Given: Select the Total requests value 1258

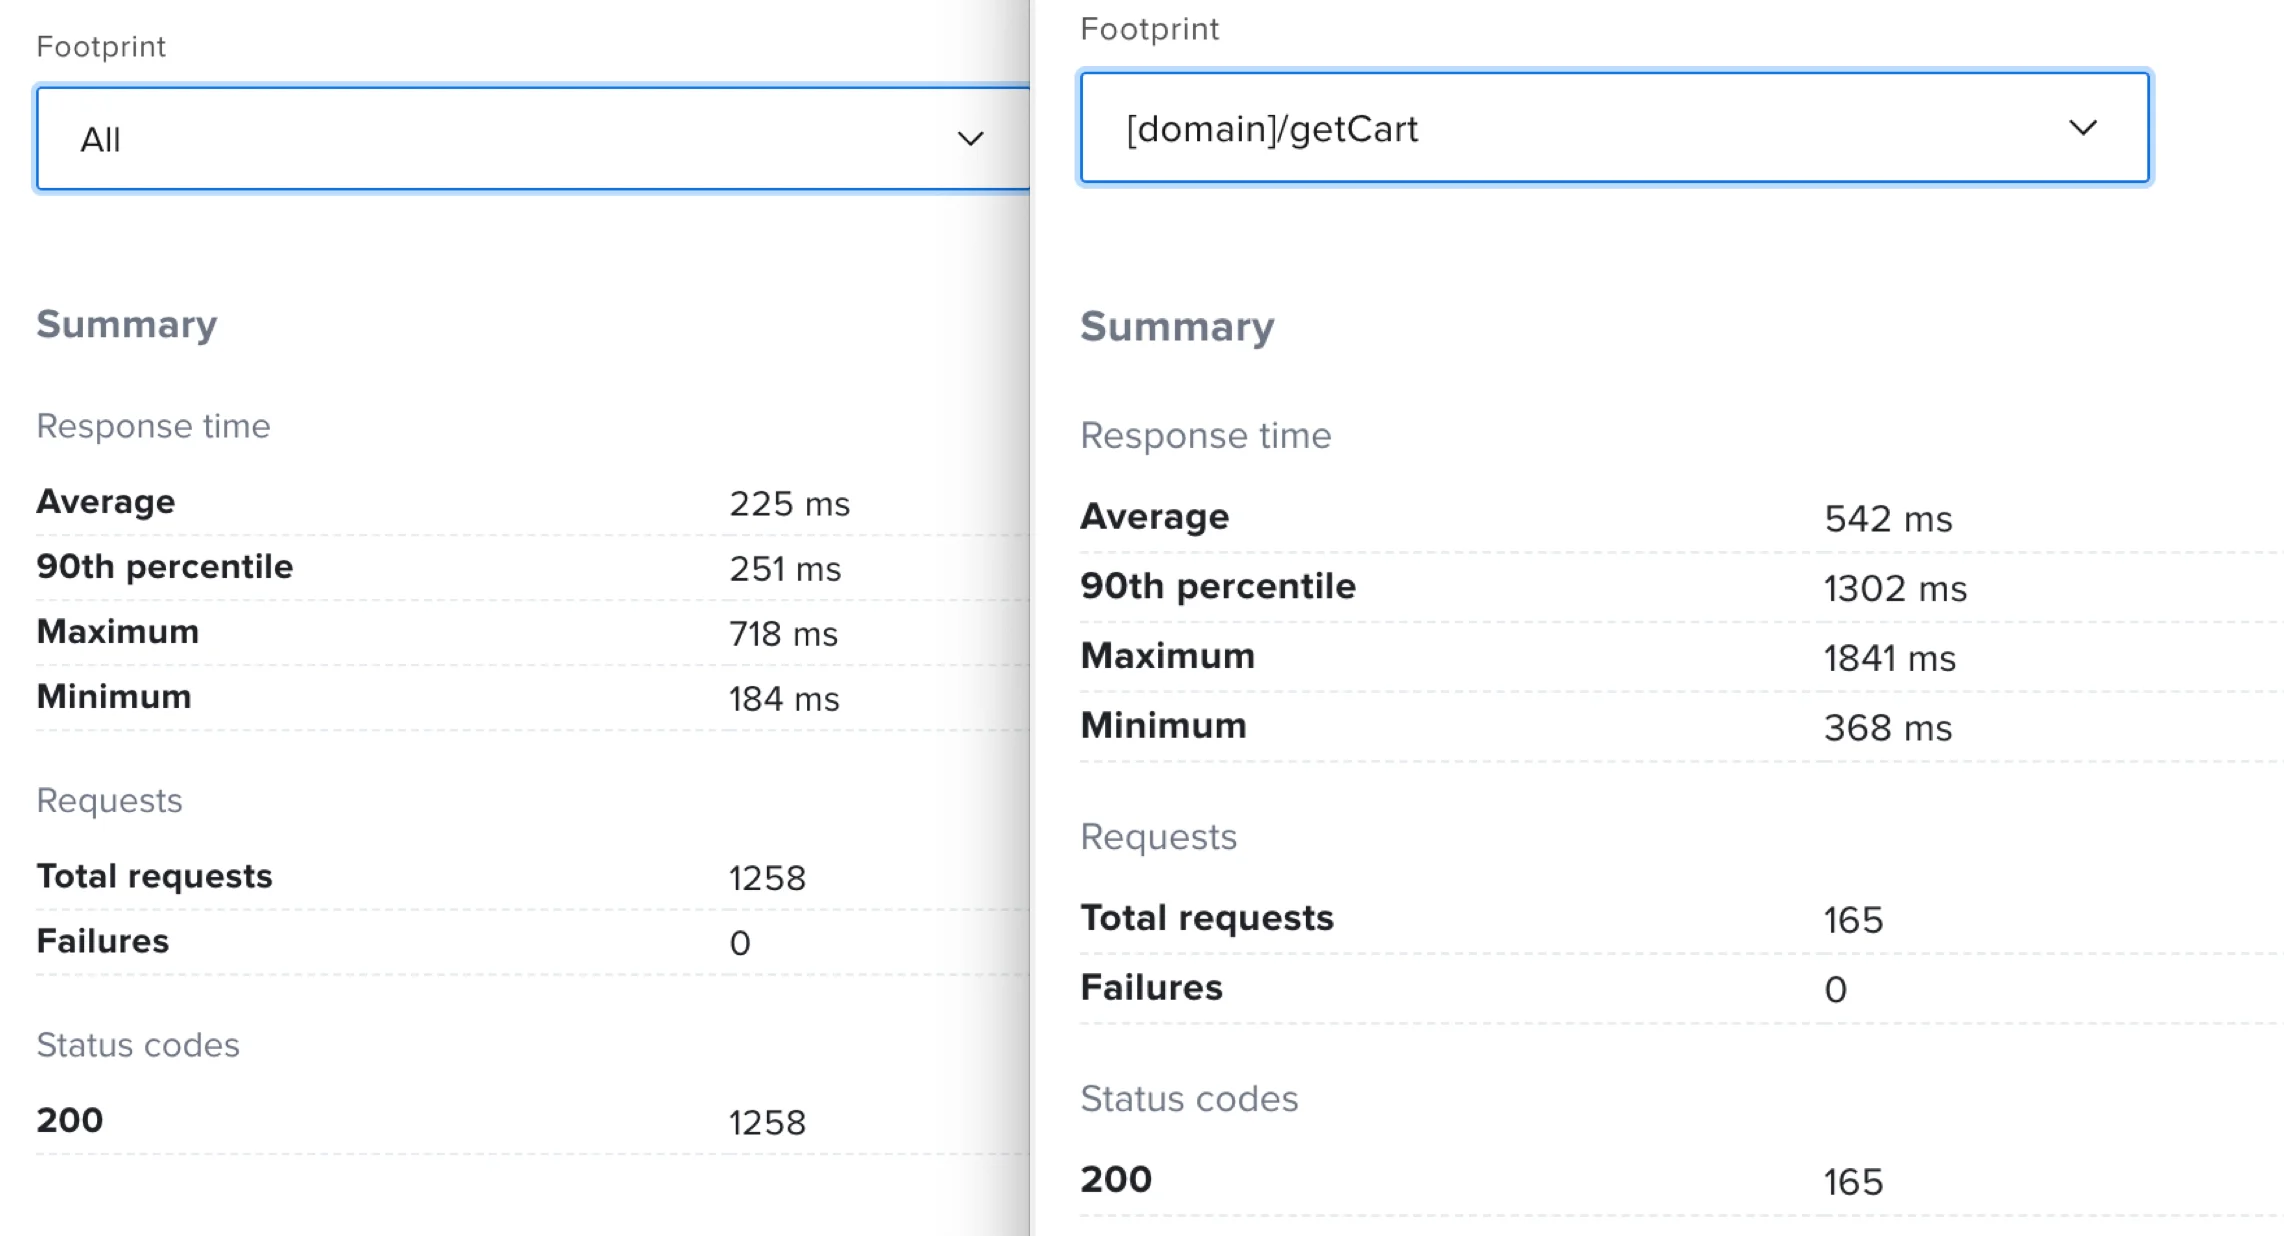Looking at the screenshot, I should pos(767,876).
